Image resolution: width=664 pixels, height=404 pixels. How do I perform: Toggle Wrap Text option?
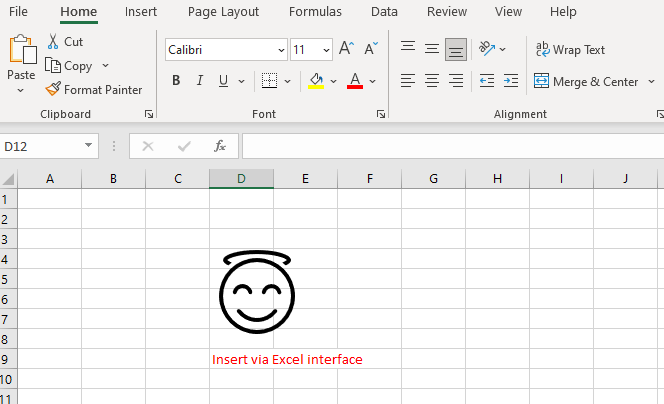point(570,49)
